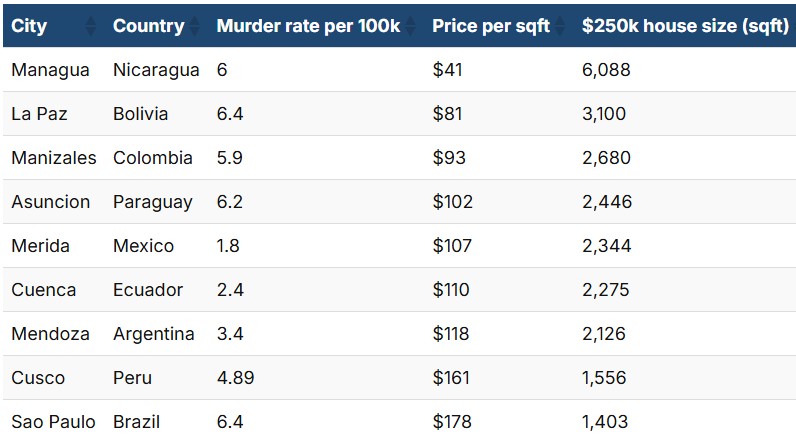Click the Colombia country cell
This screenshot has width=796, height=436.
coord(153,158)
